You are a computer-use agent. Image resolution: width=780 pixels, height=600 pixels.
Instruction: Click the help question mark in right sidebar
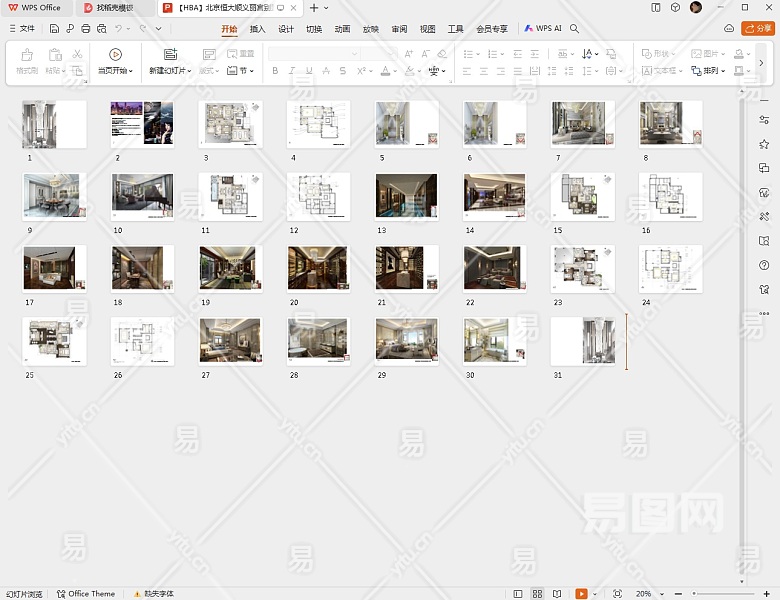[x=764, y=265]
